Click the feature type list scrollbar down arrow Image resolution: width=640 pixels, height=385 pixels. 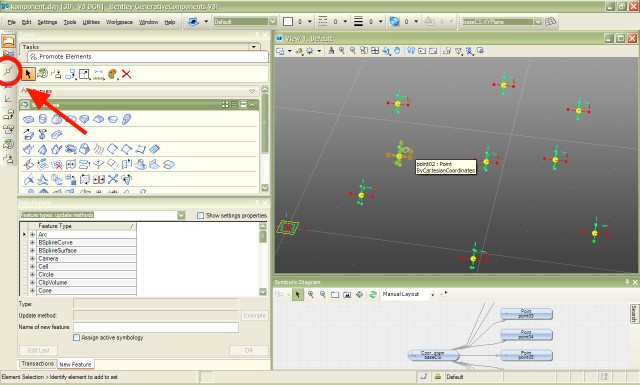[x=263, y=292]
